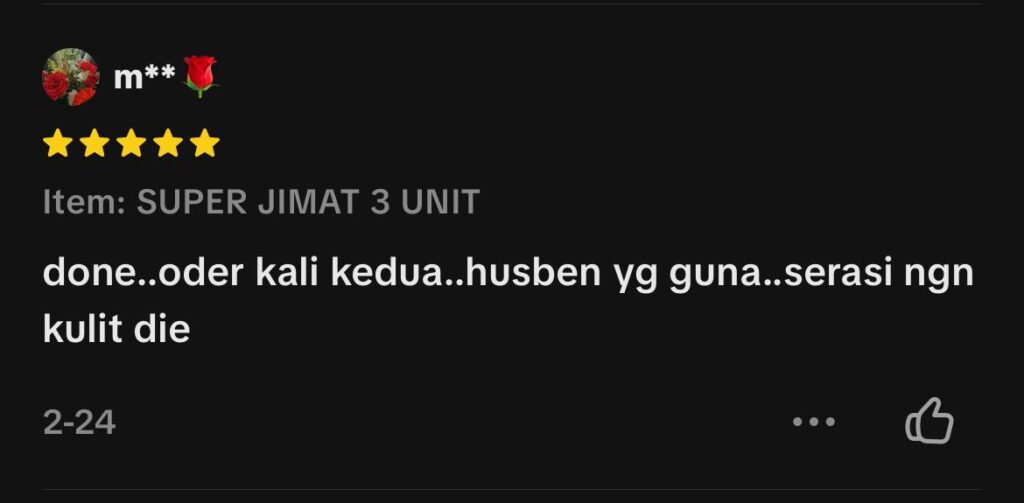Image resolution: width=1024 pixels, height=503 pixels.
Task: Click the word "UNIT" in item name
Action: [440, 202]
